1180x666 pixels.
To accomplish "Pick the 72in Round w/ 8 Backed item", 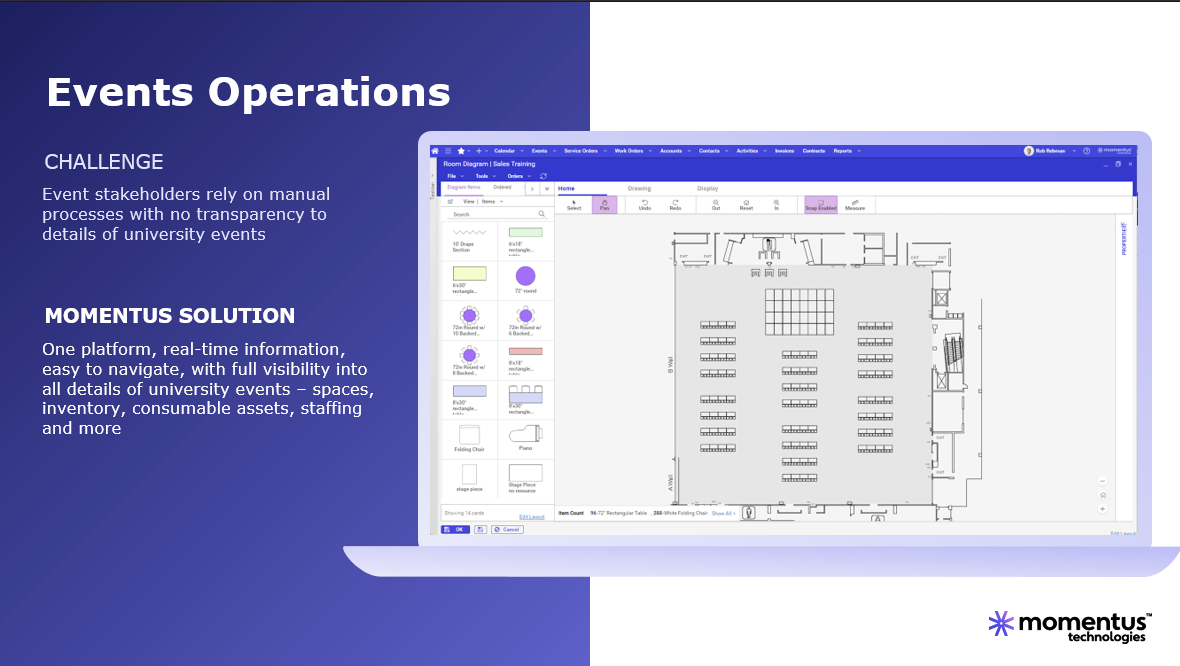I will point(469,360).
